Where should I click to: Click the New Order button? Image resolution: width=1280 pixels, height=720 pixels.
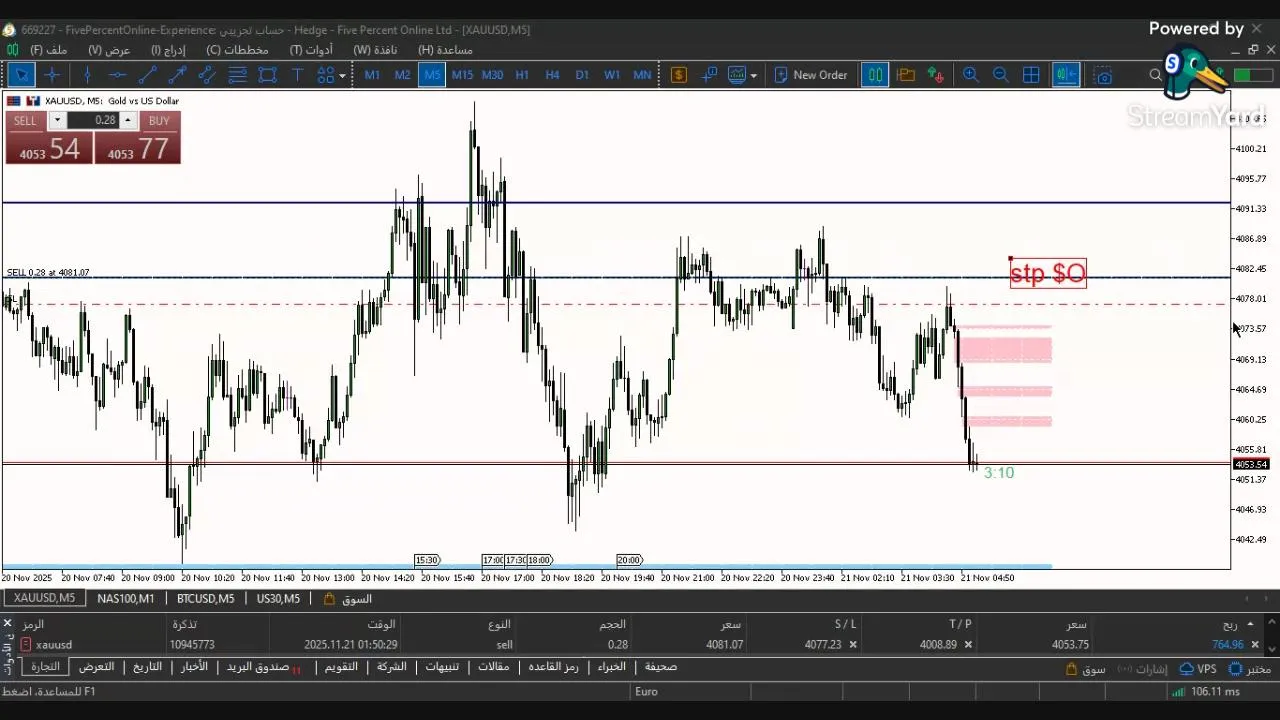[810, 75]
